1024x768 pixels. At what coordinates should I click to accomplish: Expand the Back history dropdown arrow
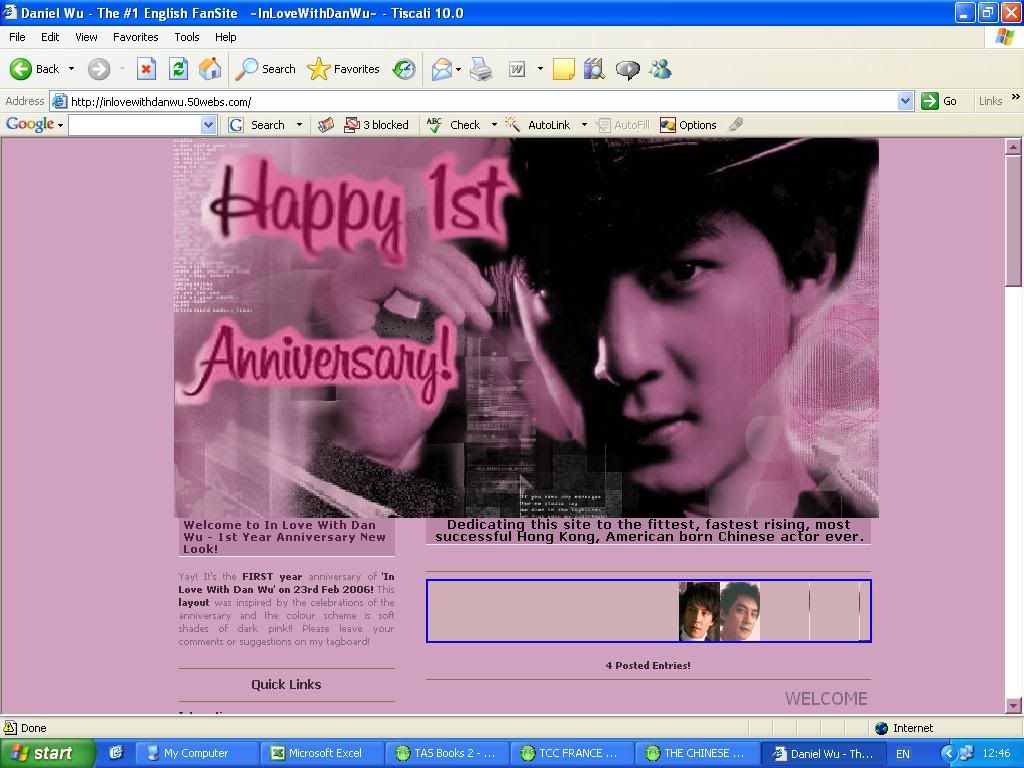[71, 69]
